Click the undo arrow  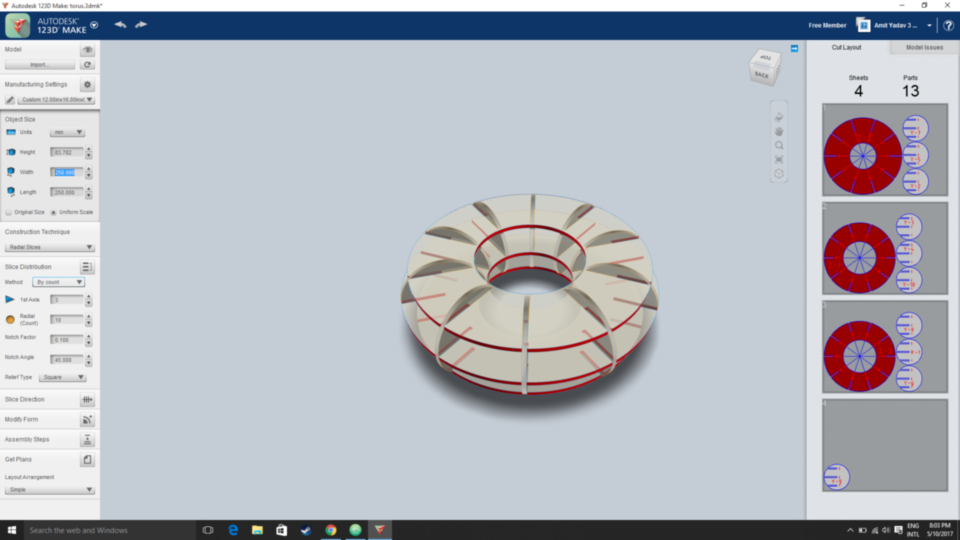coord(120,25)
